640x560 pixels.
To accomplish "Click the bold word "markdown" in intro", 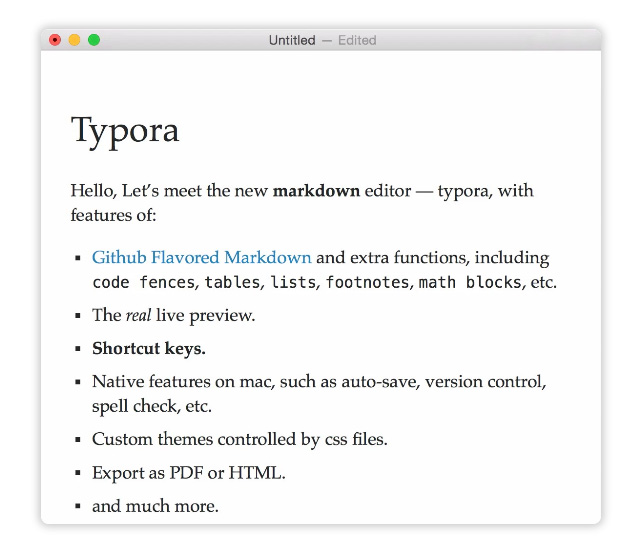I will pos(316,191).
